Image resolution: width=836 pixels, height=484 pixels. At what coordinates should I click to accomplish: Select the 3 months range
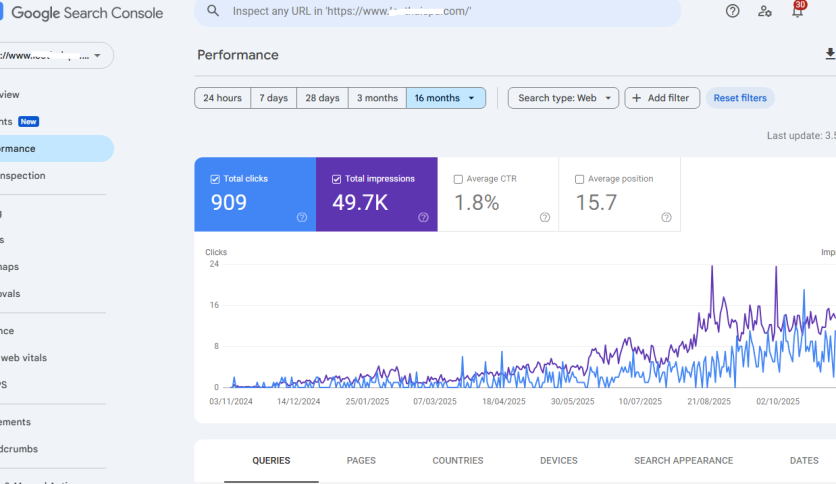pyautogui.click(x=377, y=98)
